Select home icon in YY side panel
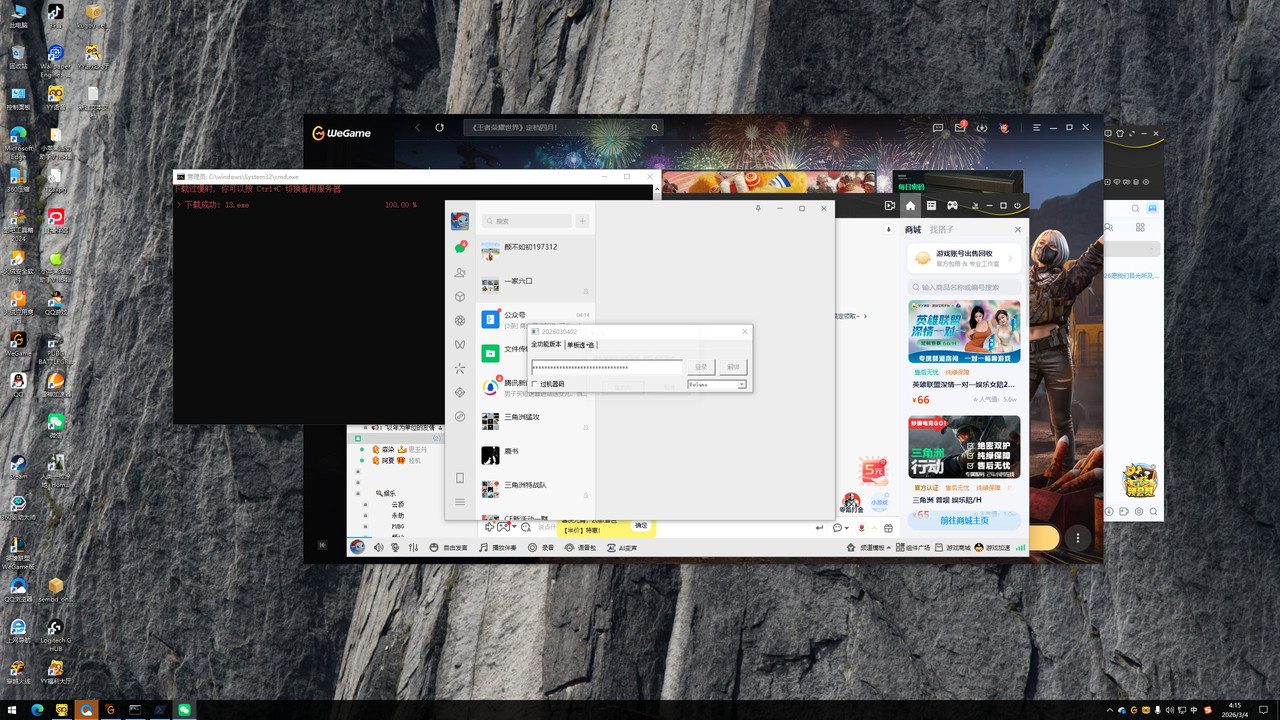The height and width of the screenshot is (720, 1280). (x=910, y=205)
